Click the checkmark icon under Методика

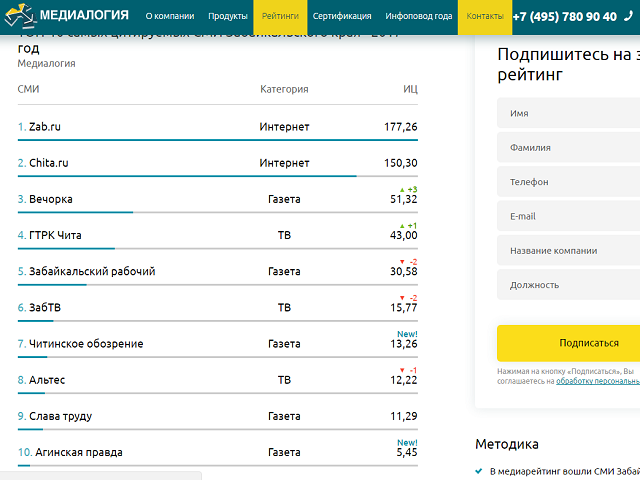coord(479,471)
